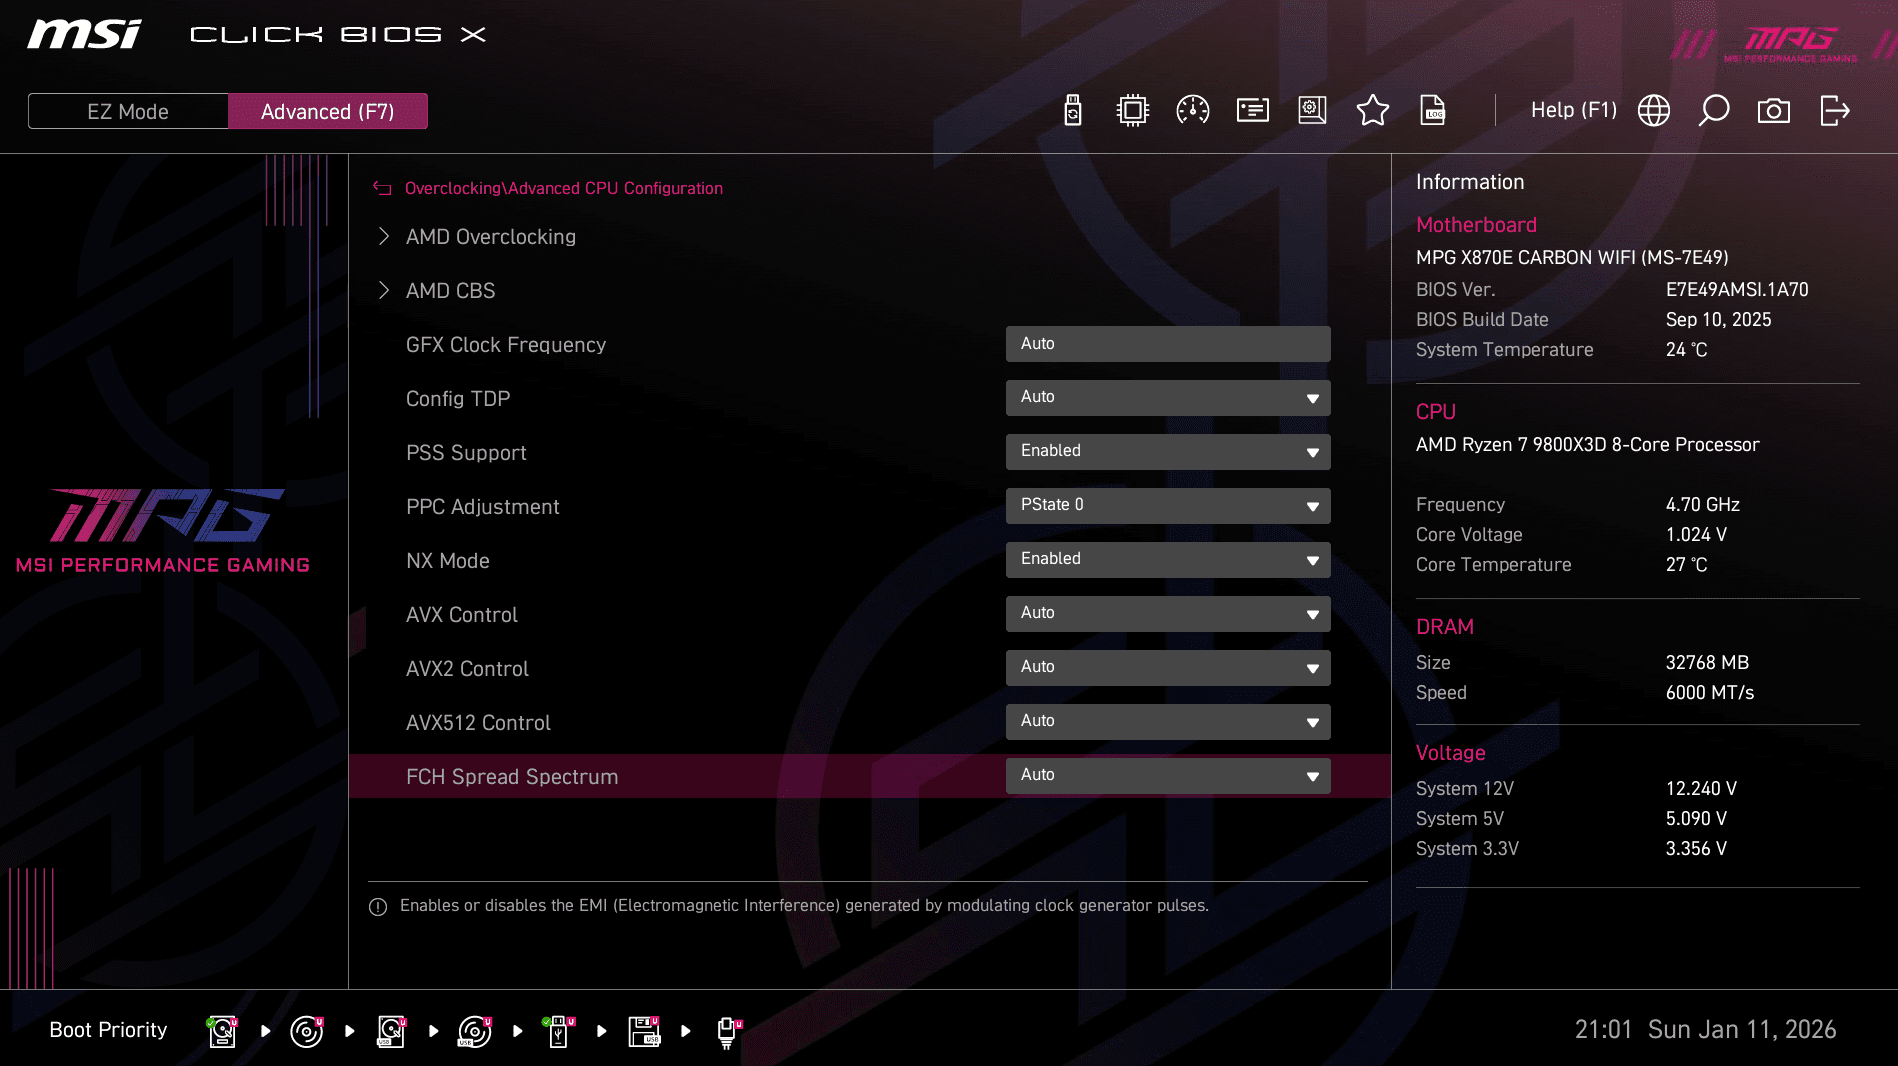1898x1066 pixels.
Task: Click the MSI logo
Action: click(x=84, y=34)
